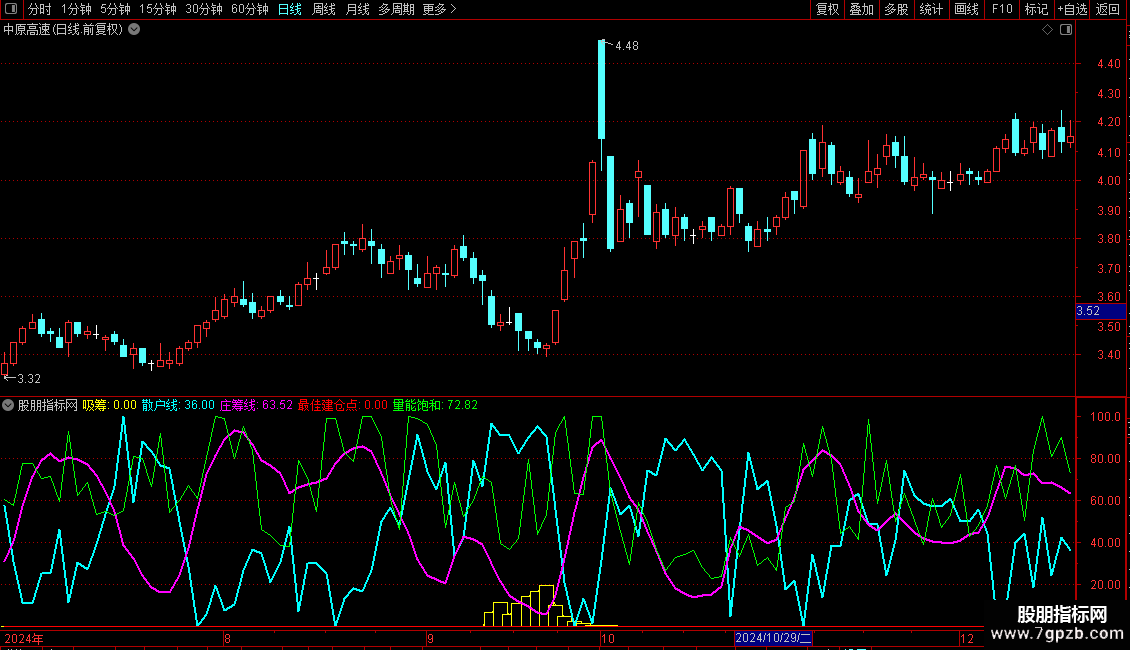Image resolution: width=1130 pixels, height=650 pixels.
Task: Select the 5分钟 period tab
Action: 115,9
